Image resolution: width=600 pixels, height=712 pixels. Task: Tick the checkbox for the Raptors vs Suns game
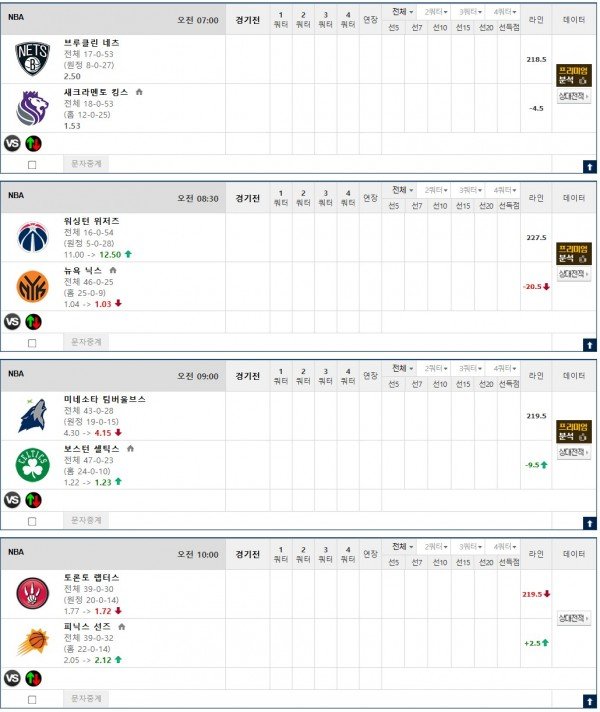32,700
